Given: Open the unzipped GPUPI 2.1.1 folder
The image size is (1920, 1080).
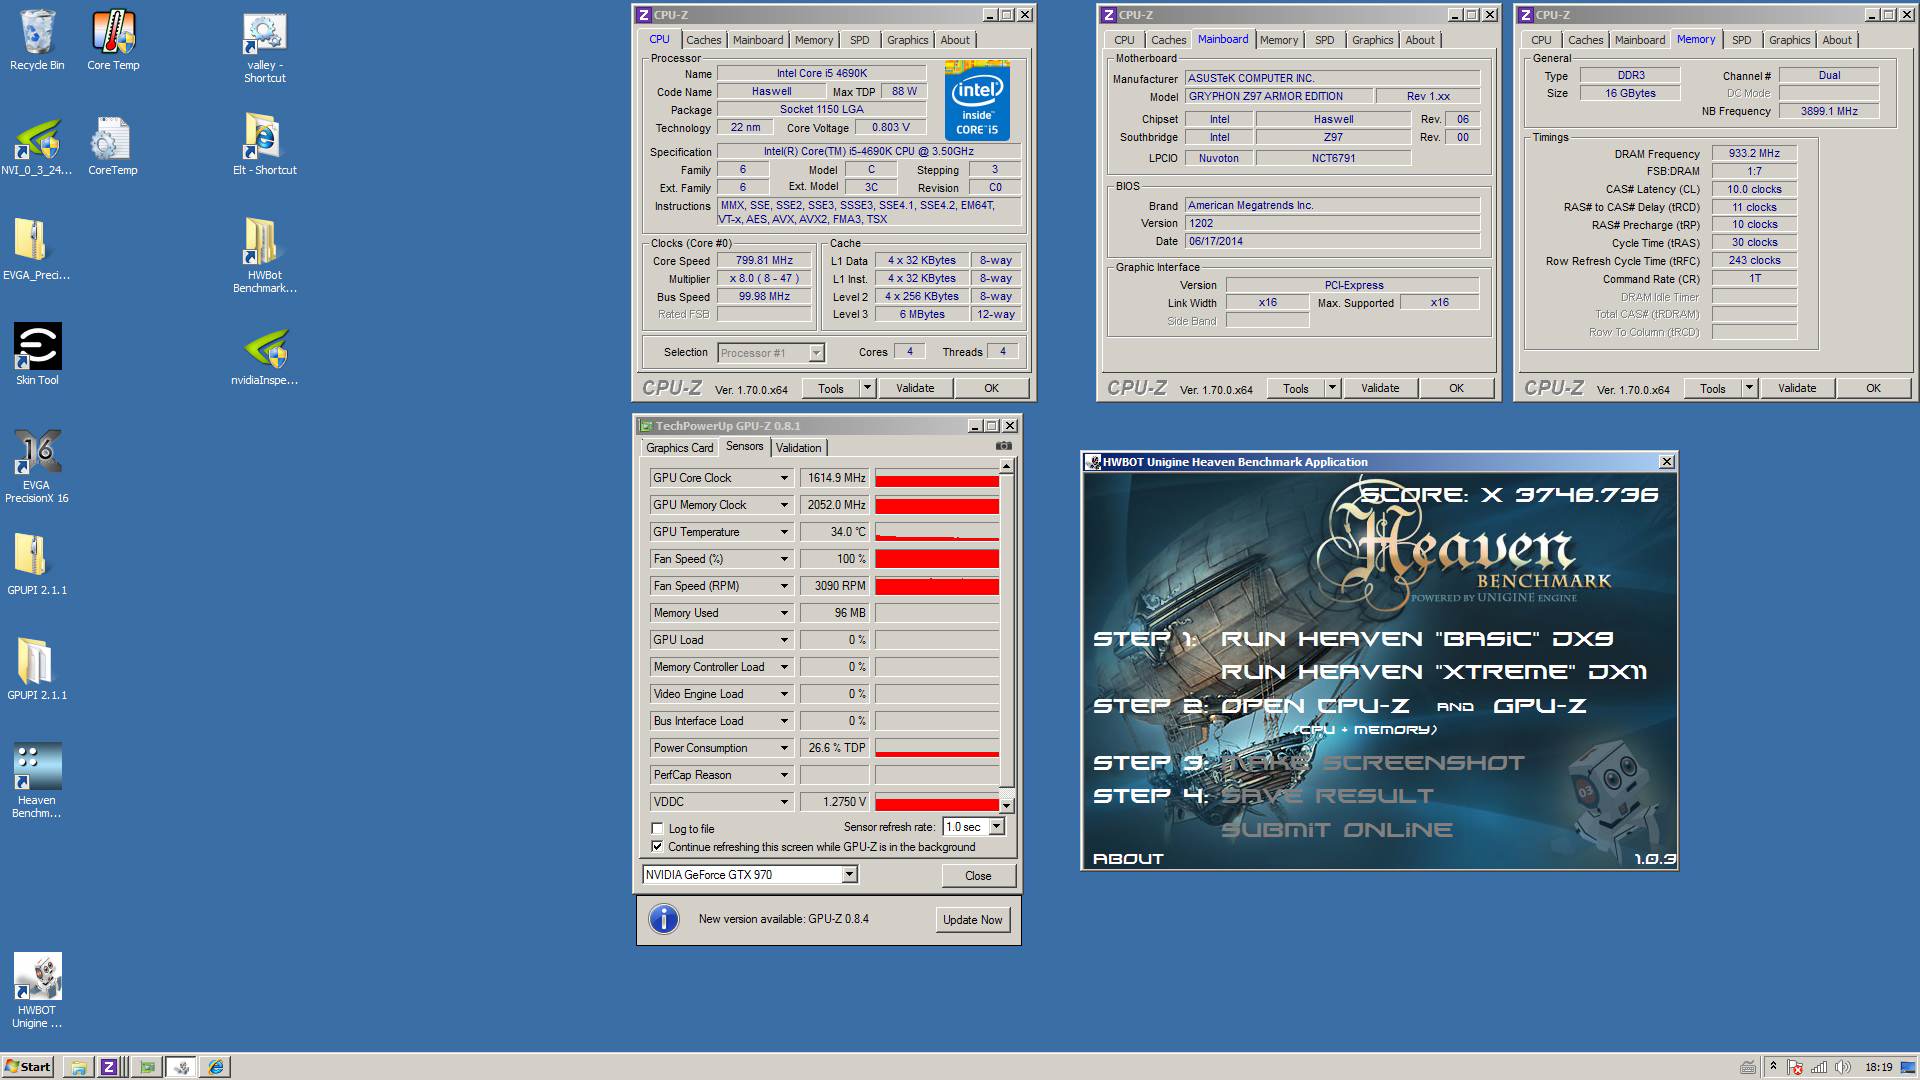Looking at the screenshot, I should [x=37, y=670].
